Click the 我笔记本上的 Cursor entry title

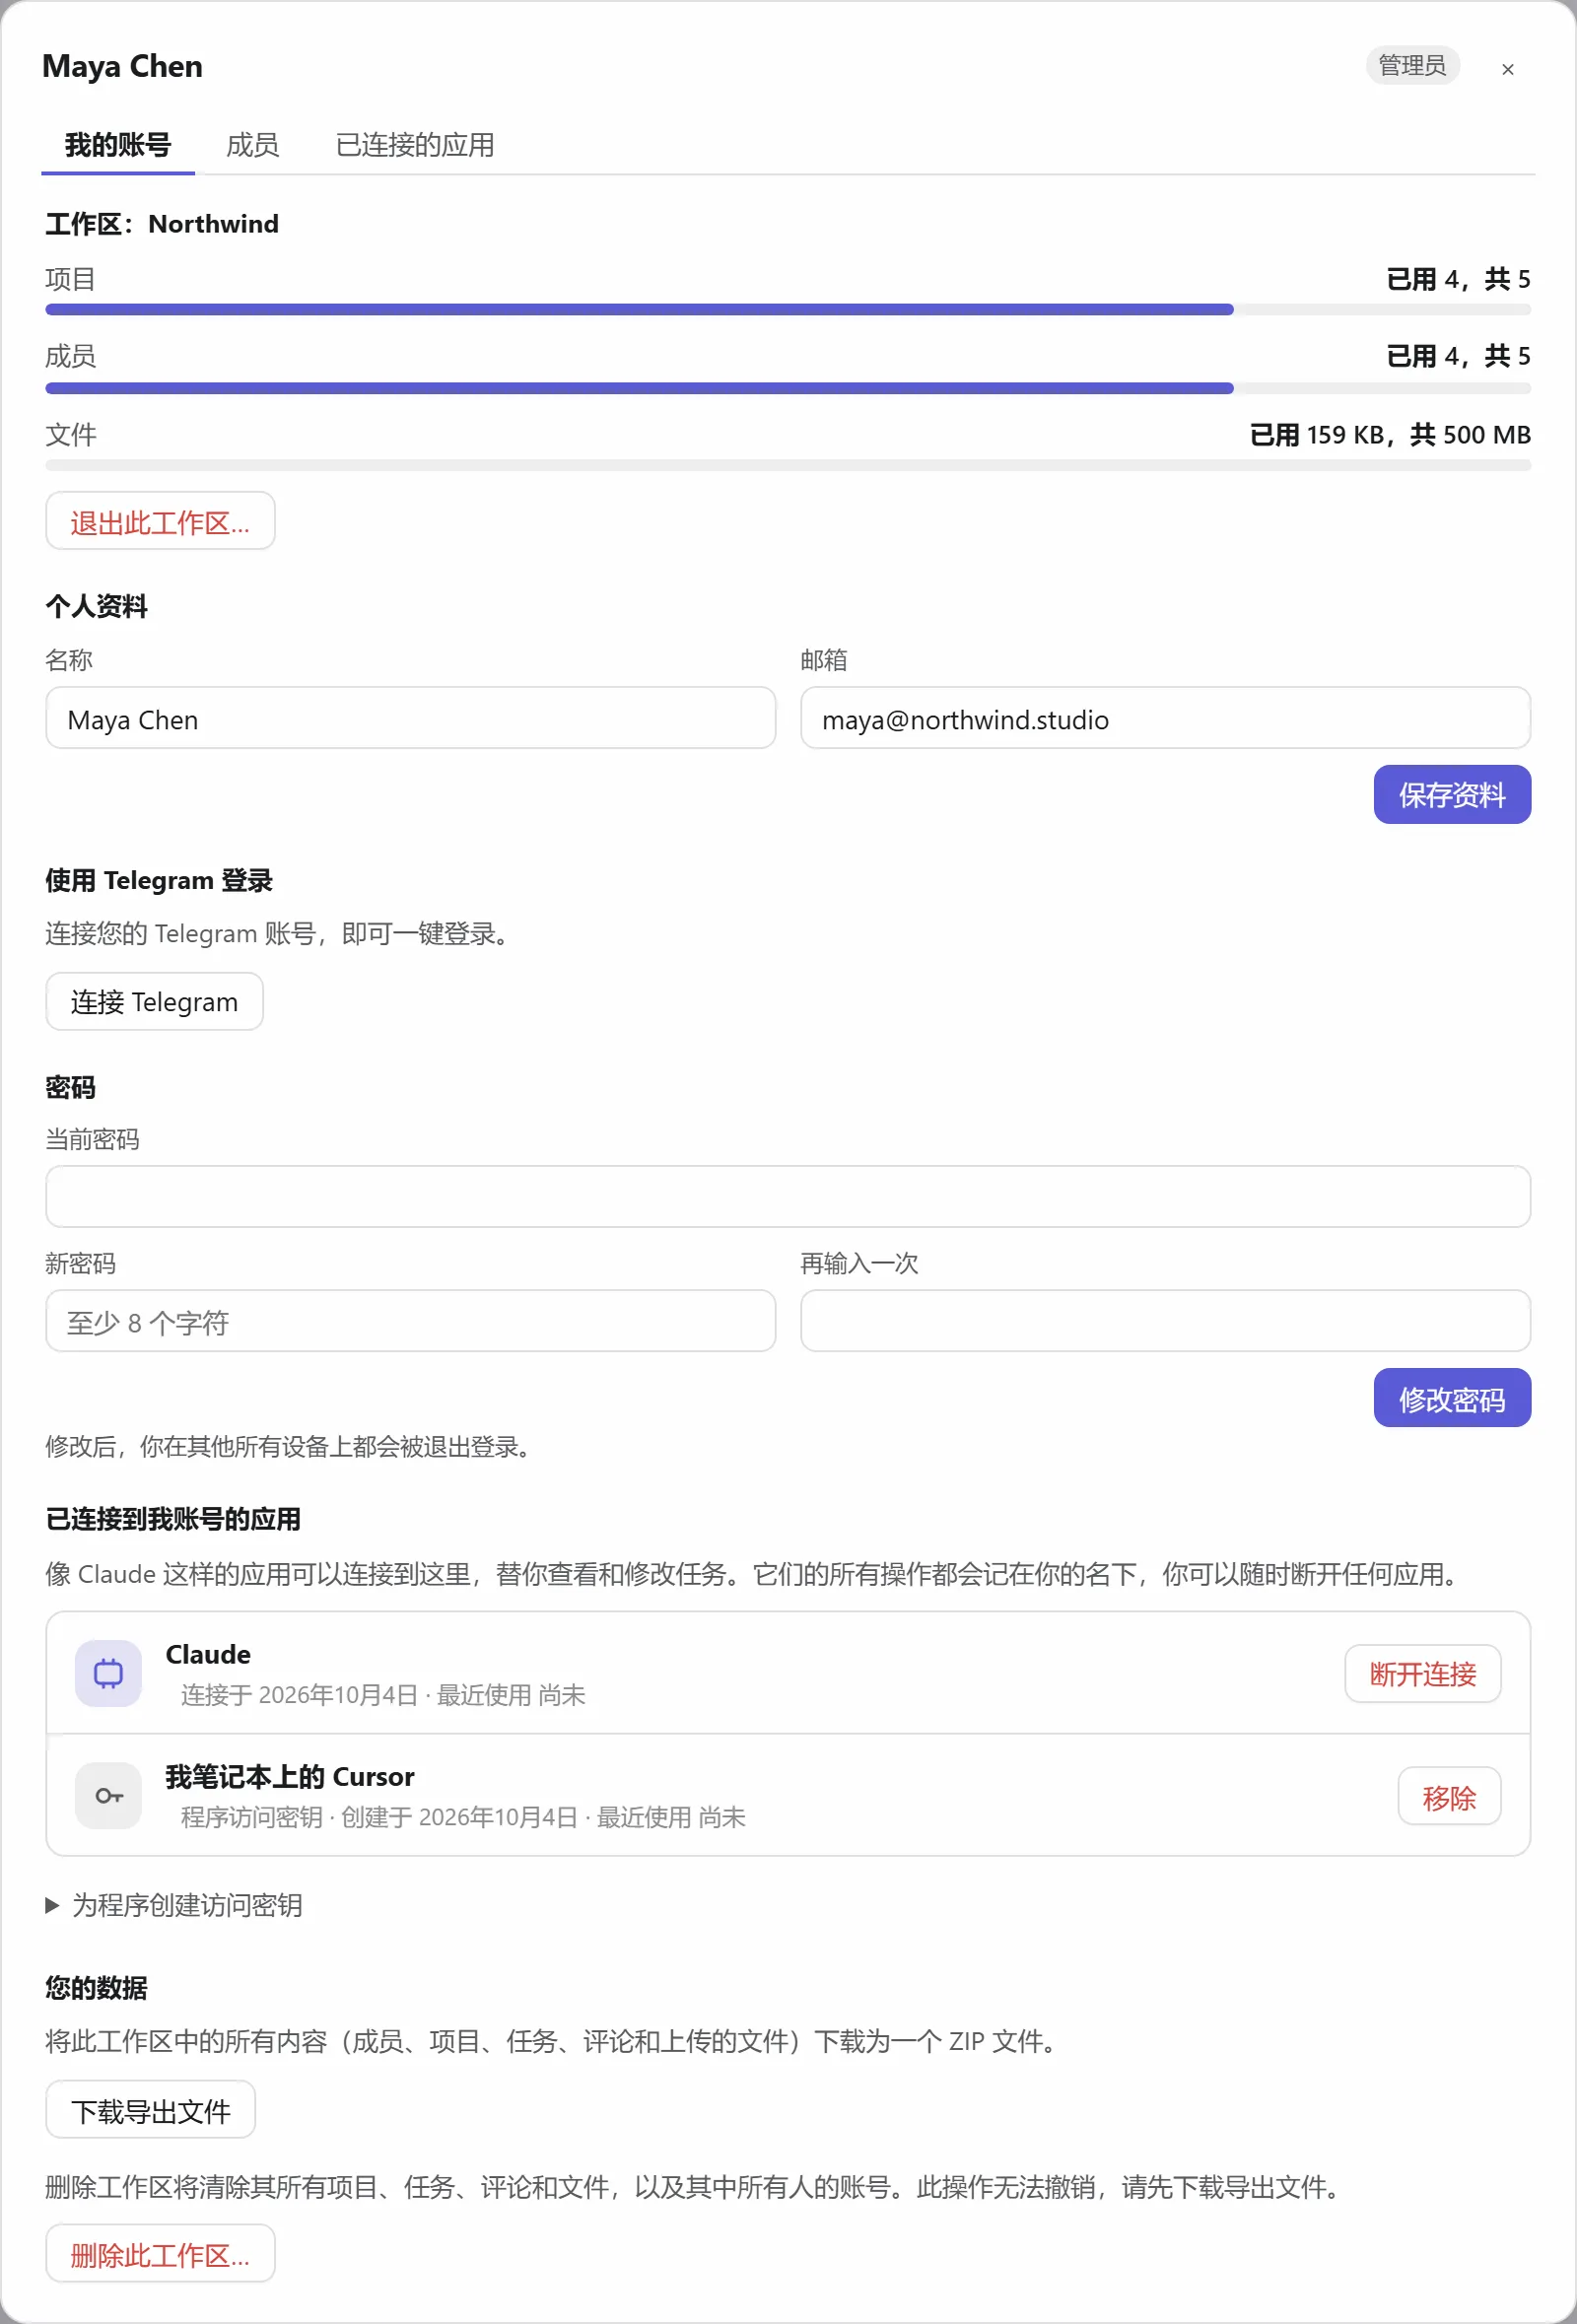pyautogui.click(x=290, y=1777)
